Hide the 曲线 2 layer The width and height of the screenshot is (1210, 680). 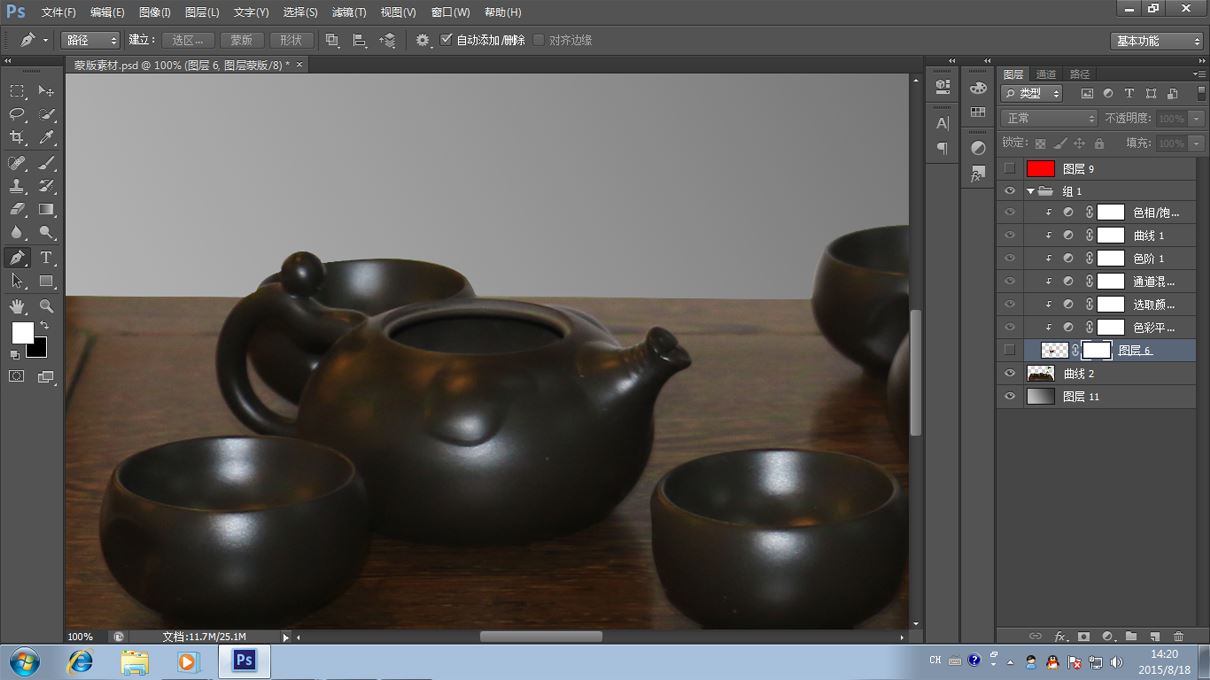pyautogui.click(x=1009, y=373)
